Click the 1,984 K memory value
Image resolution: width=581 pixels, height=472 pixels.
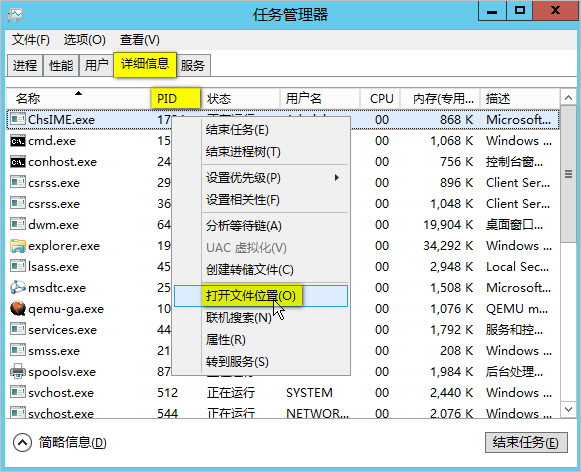(x=451, y=372)
